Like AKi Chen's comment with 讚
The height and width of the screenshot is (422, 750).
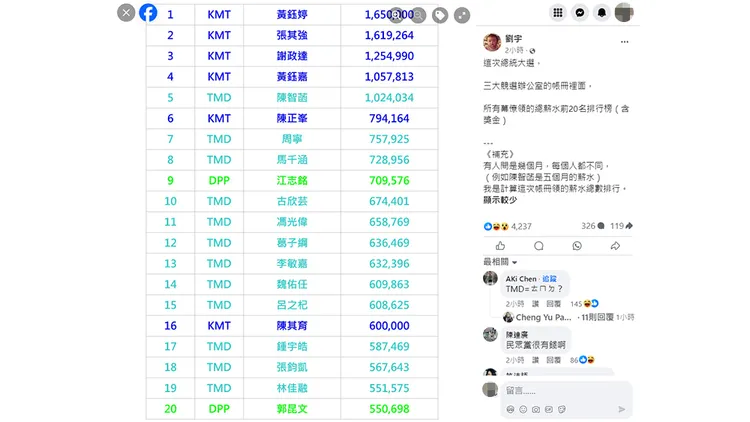535,304
